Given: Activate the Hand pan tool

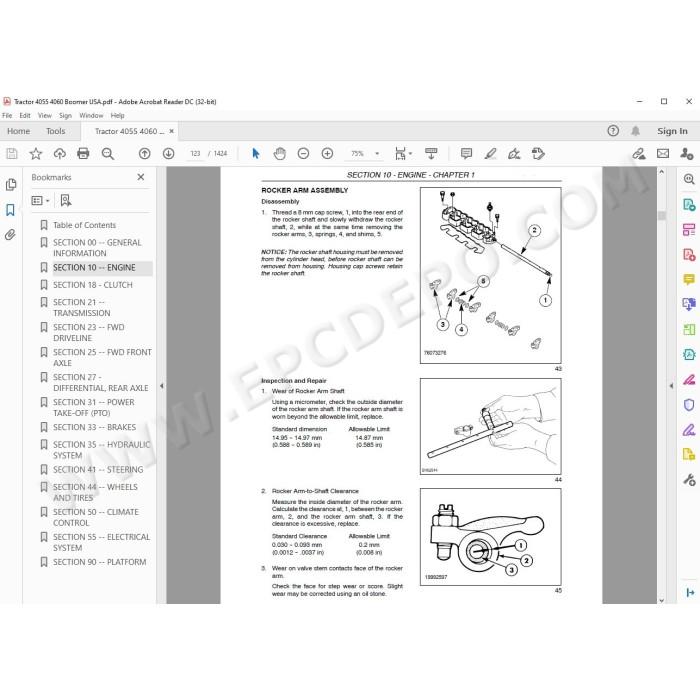Looking at the screenshot, I should point(279,154).
